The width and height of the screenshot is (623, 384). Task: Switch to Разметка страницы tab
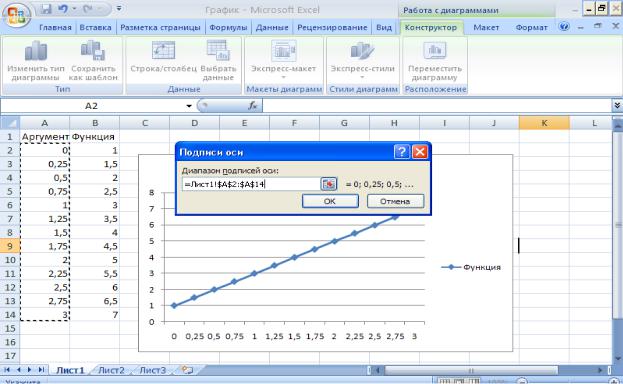pos(160,27)
